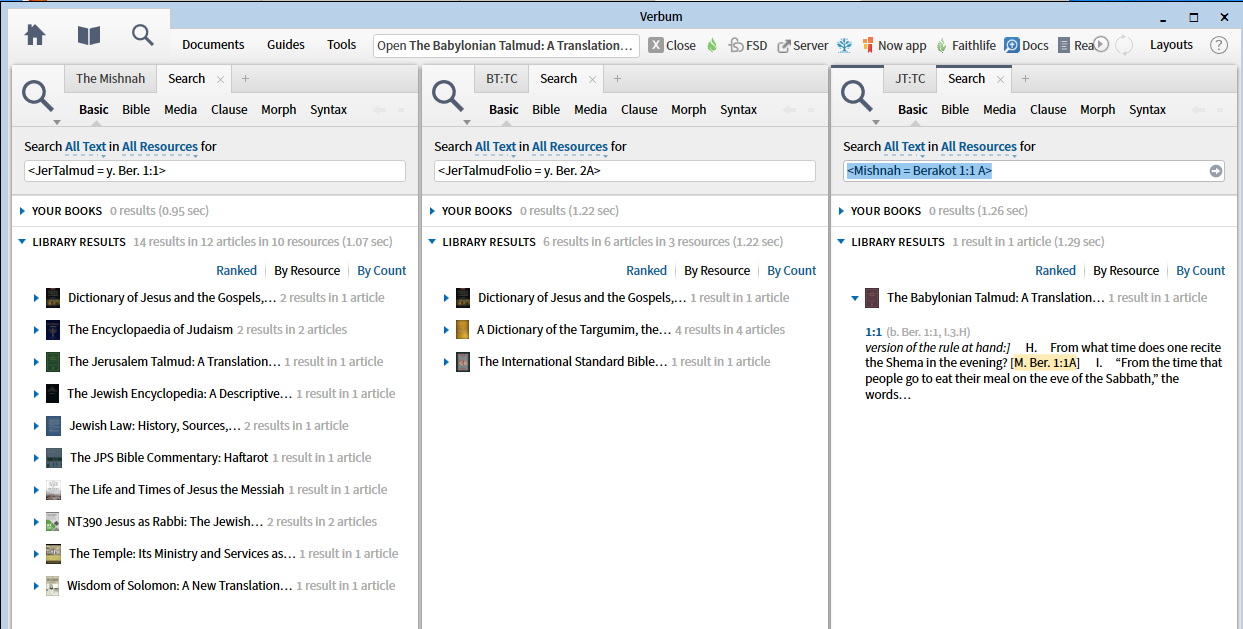Open All Resources dropdown in middle panel

click(570, 147)
